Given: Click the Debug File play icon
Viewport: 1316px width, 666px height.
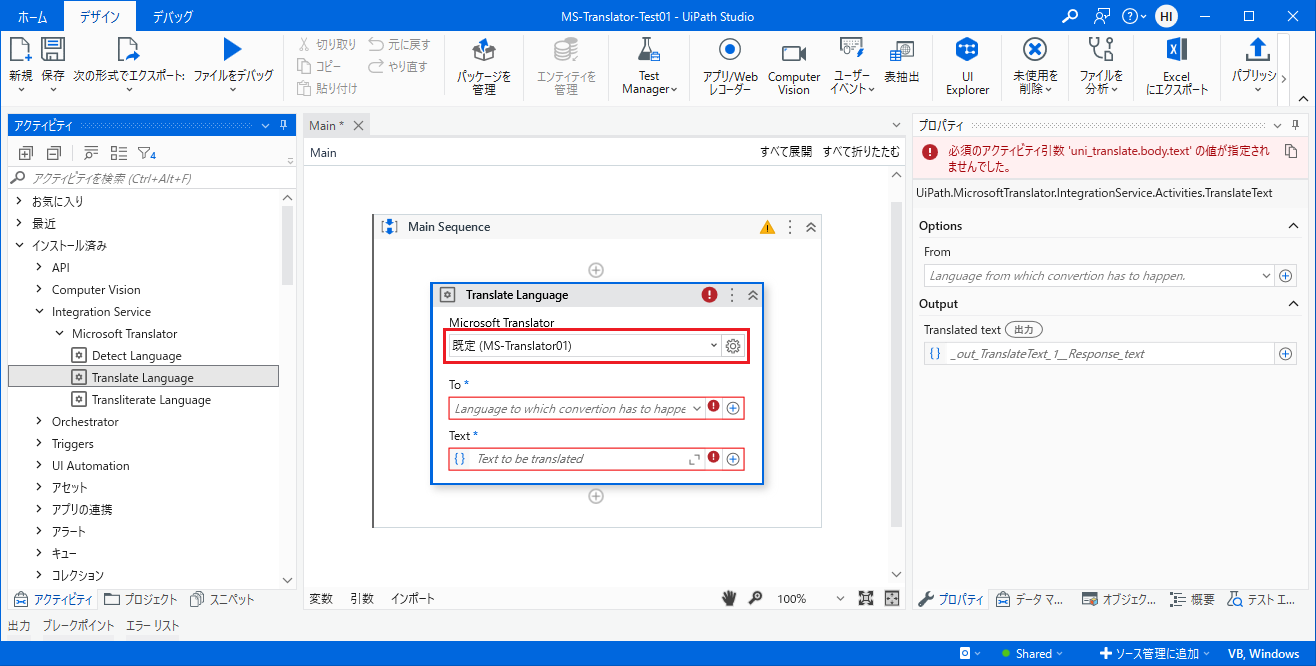Looking at the screenshot, I should (x=232, y=50).
